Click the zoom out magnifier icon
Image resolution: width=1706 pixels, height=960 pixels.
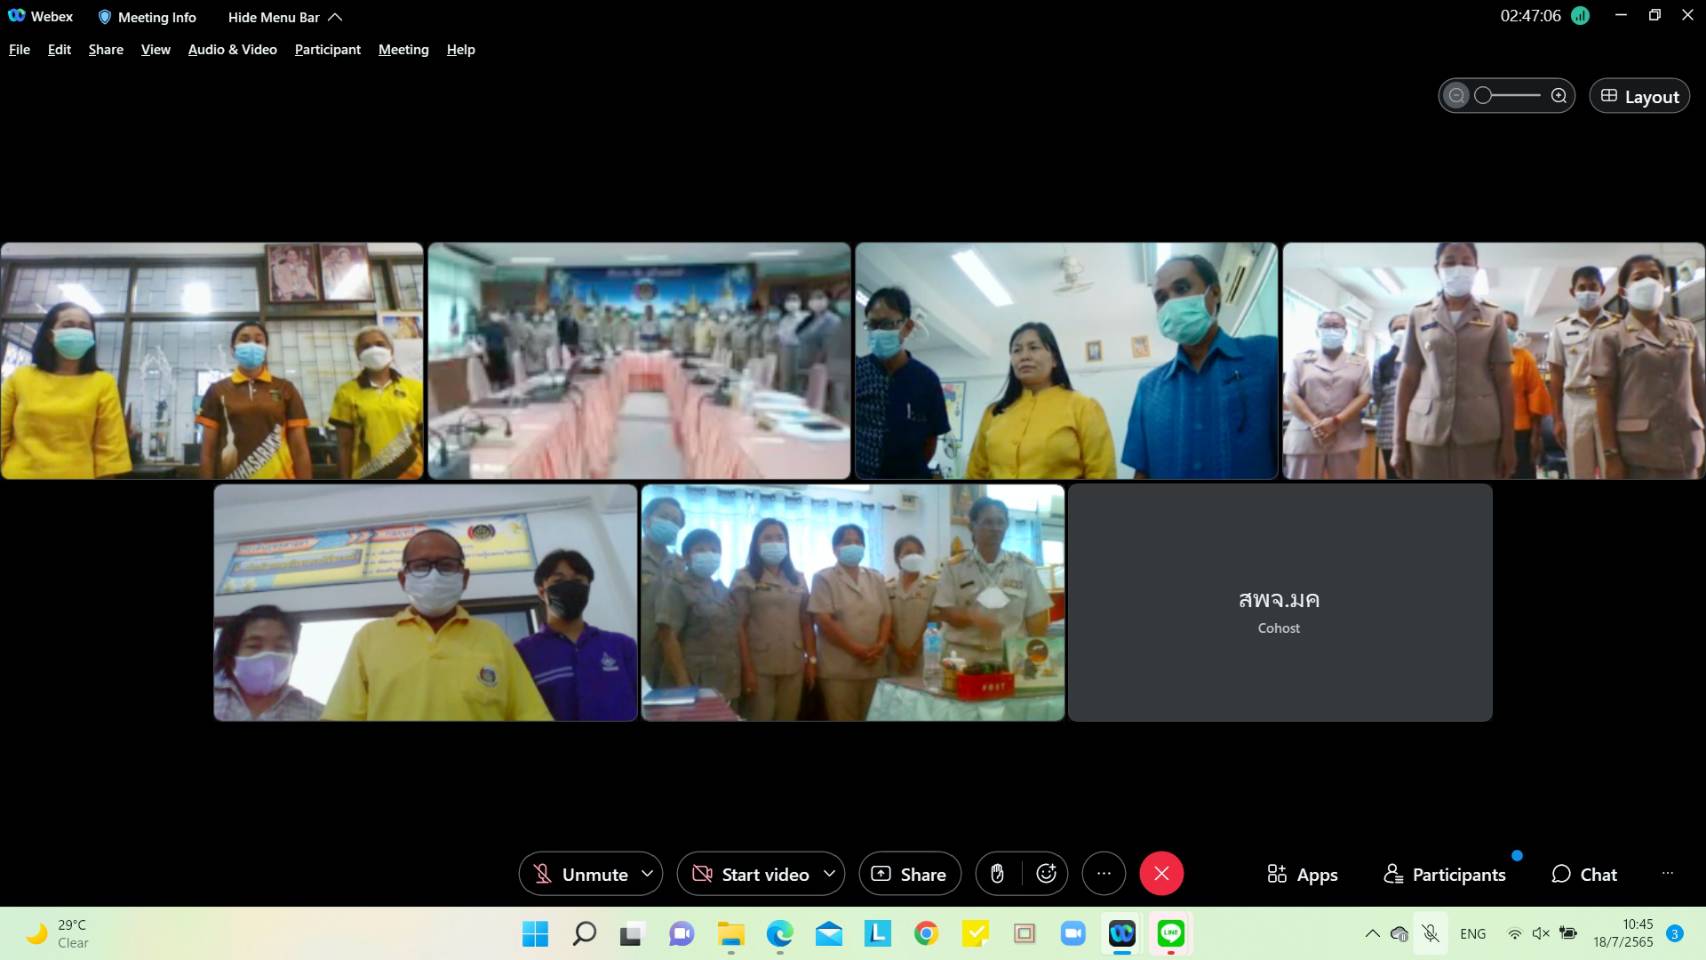click(x=1457, y=96)
